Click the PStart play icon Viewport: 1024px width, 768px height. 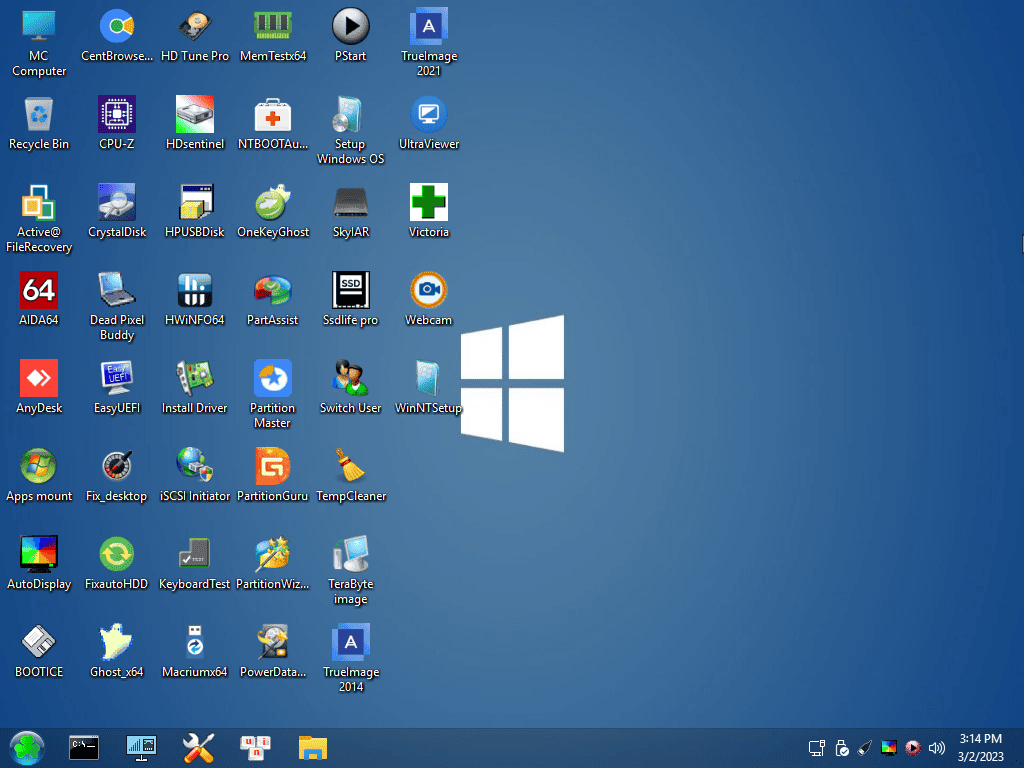(x=351, y=26)
